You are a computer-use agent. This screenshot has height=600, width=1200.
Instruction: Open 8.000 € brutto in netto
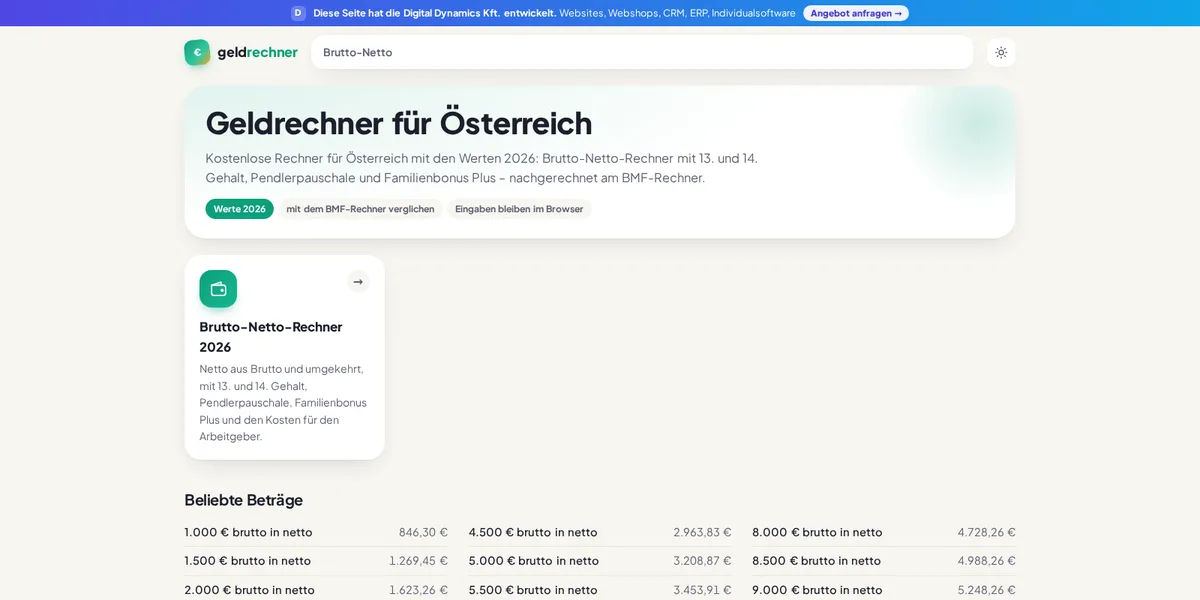tap(817, 532)
